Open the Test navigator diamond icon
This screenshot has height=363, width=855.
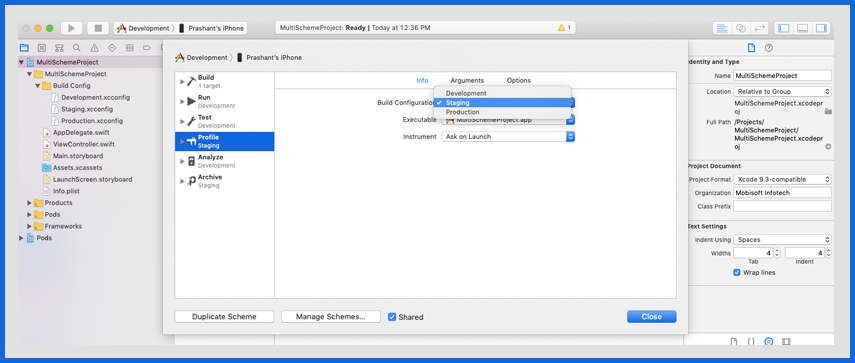[x=112, y=48]
